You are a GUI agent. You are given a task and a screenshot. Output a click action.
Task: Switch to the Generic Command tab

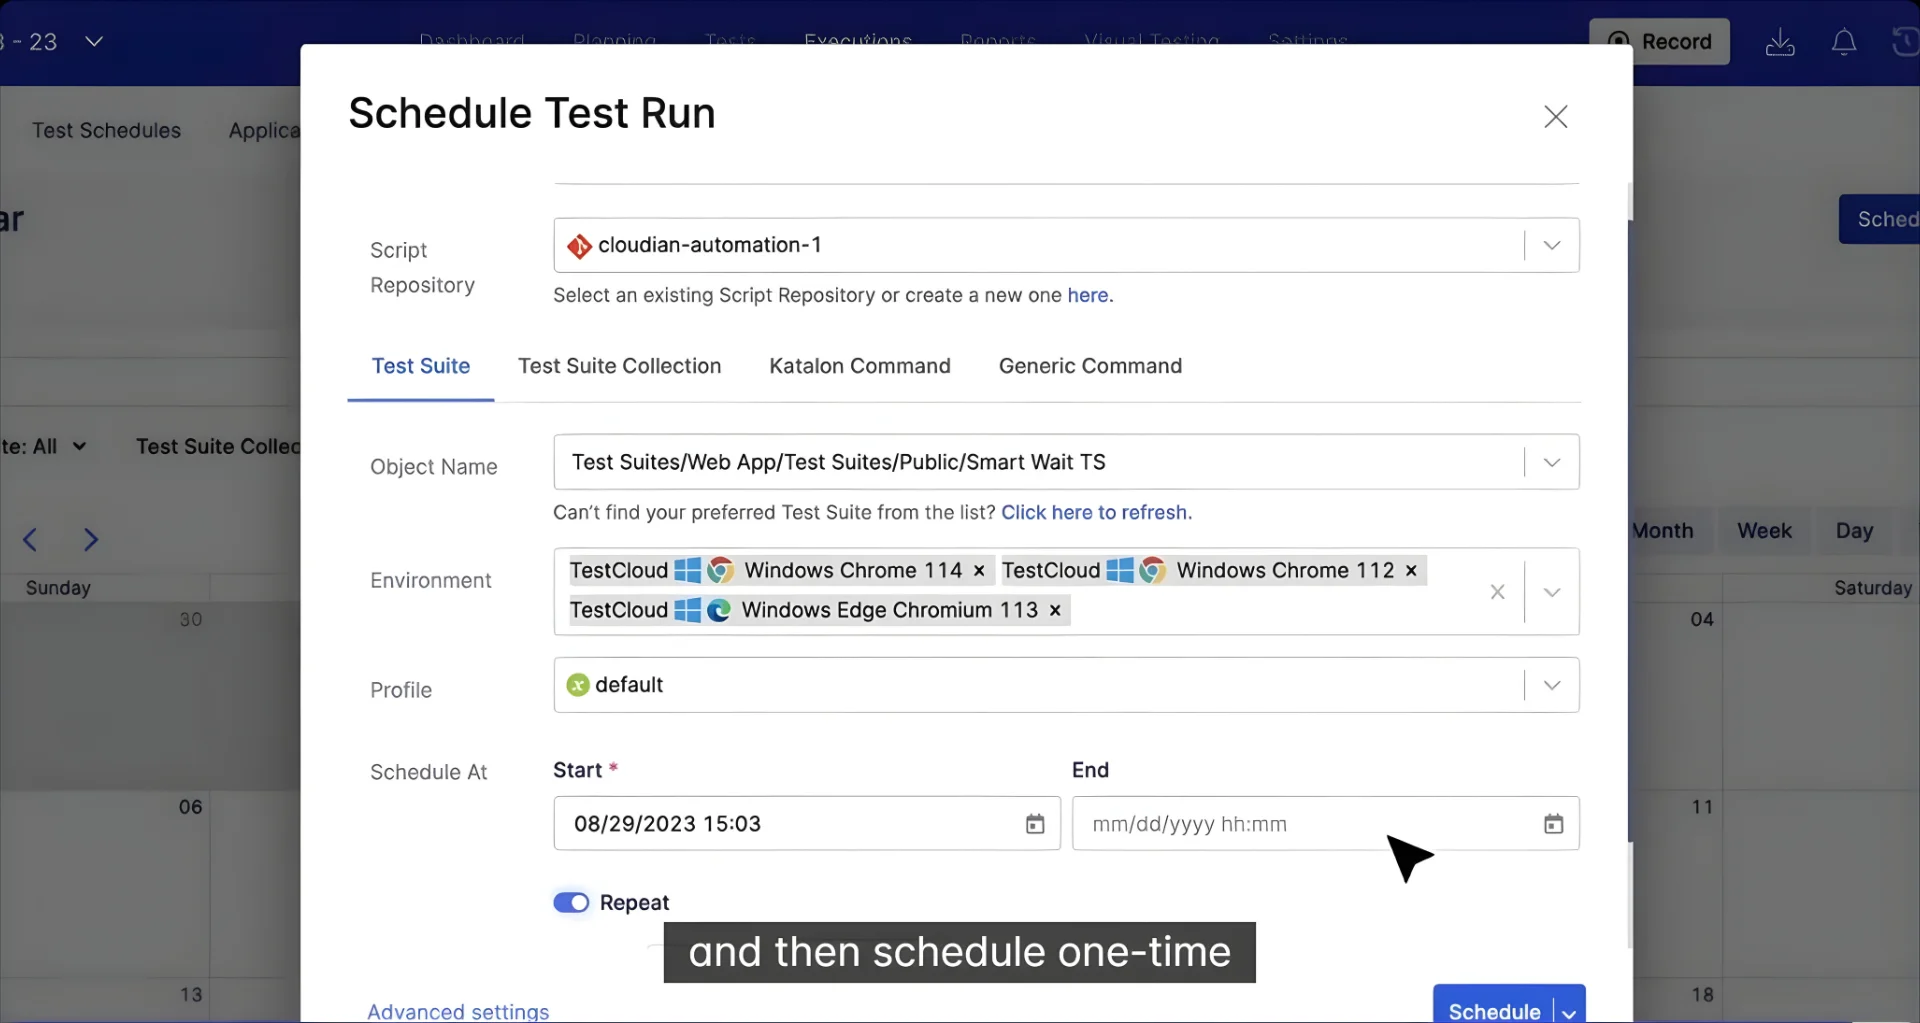pos(1090,366)
